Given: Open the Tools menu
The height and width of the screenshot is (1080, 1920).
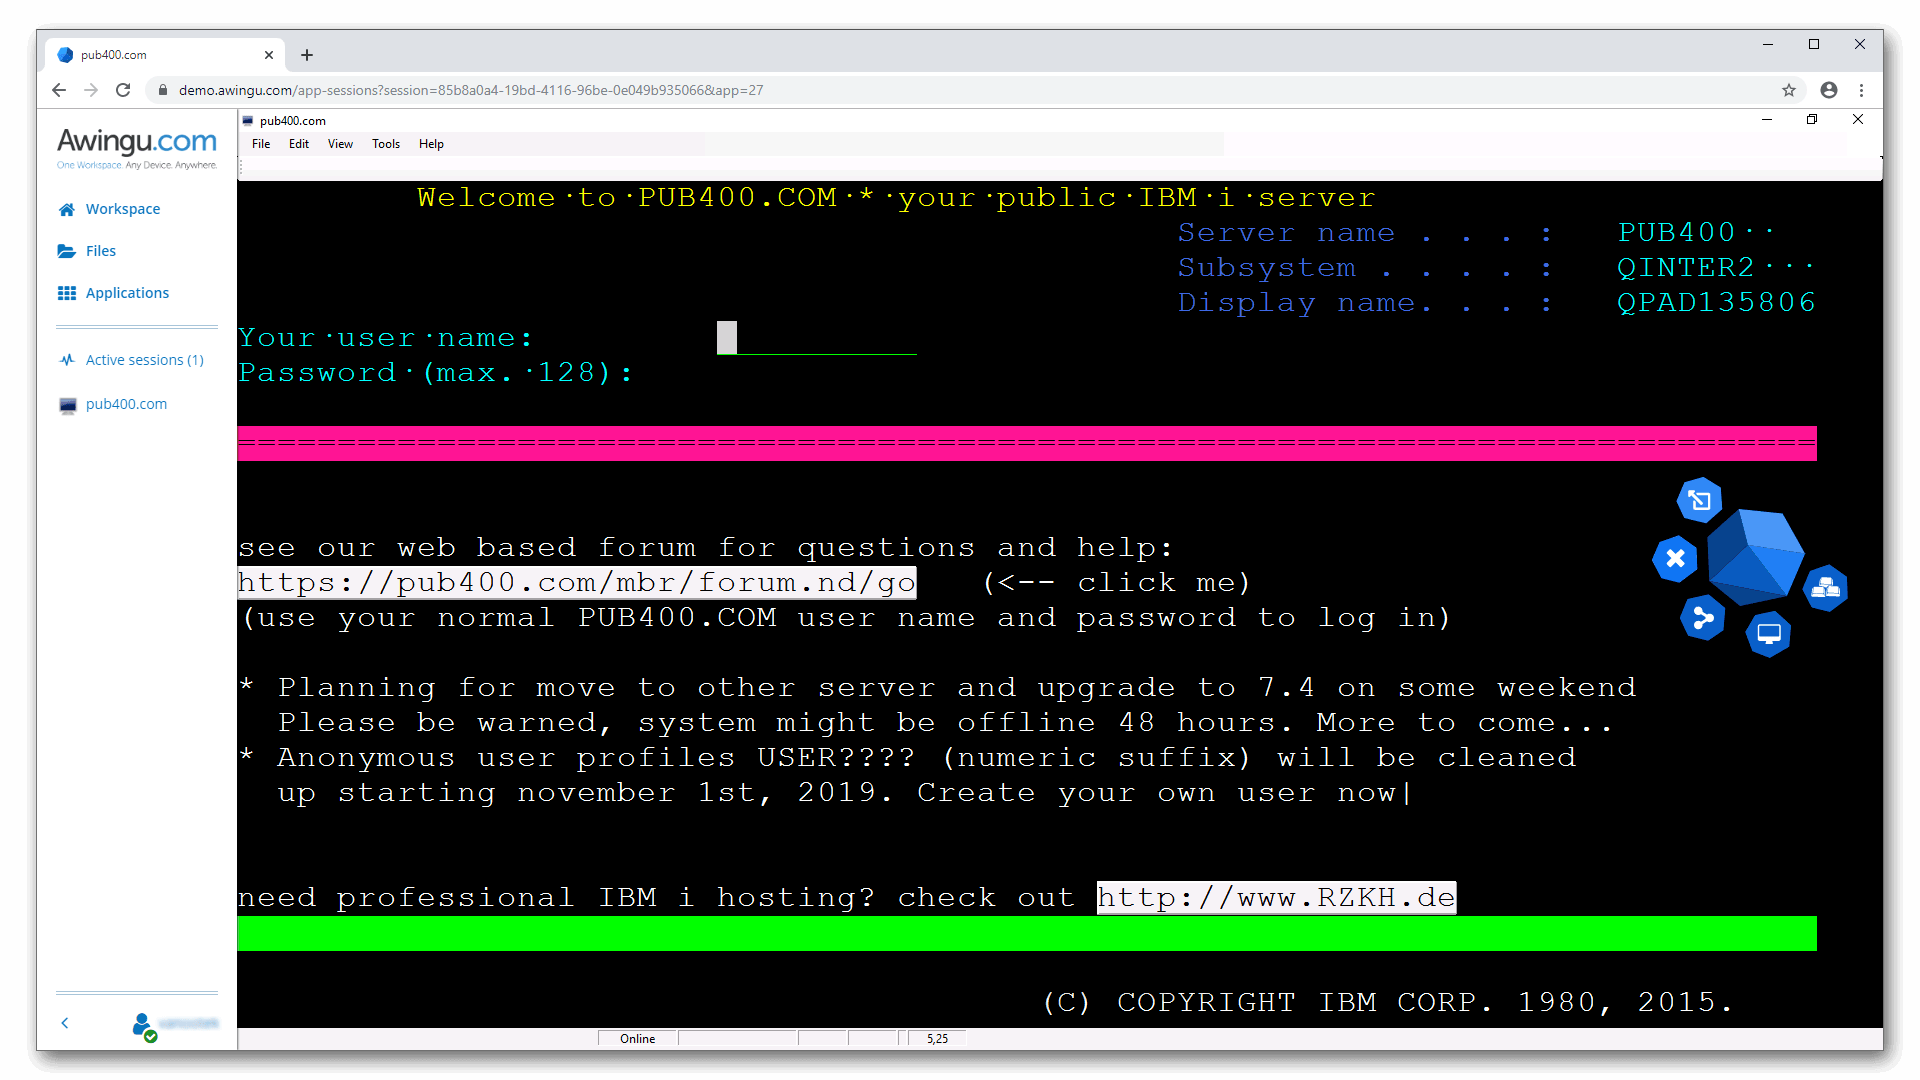Looking at the screenshot, I should (x=386, y=144).
